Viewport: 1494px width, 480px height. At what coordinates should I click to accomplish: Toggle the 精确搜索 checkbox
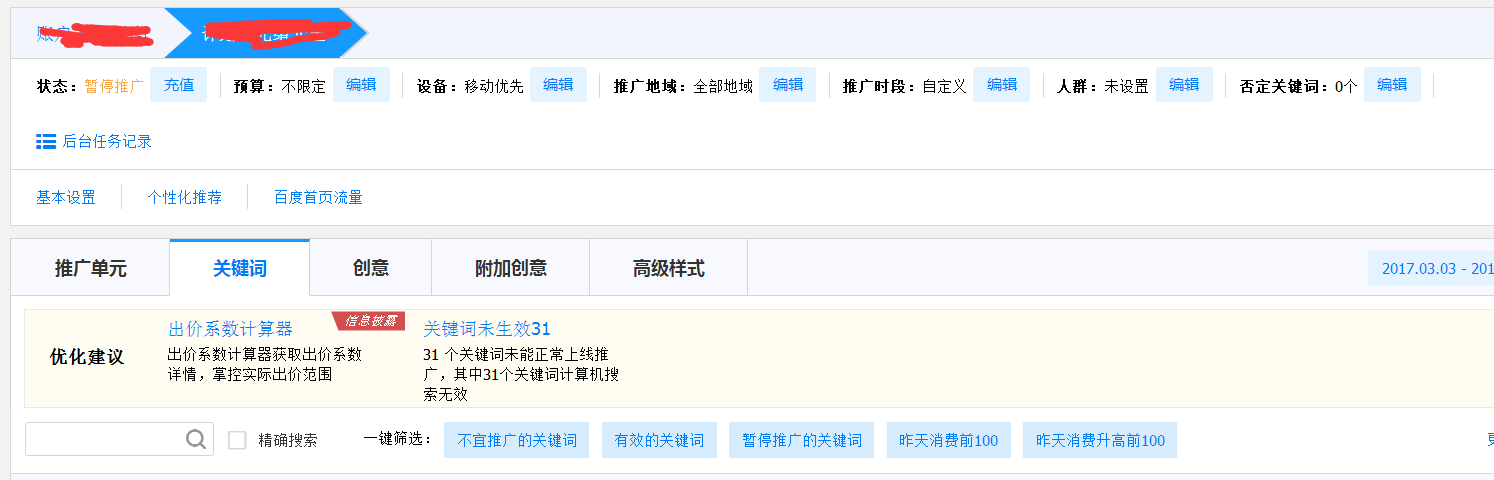(237, 440)
